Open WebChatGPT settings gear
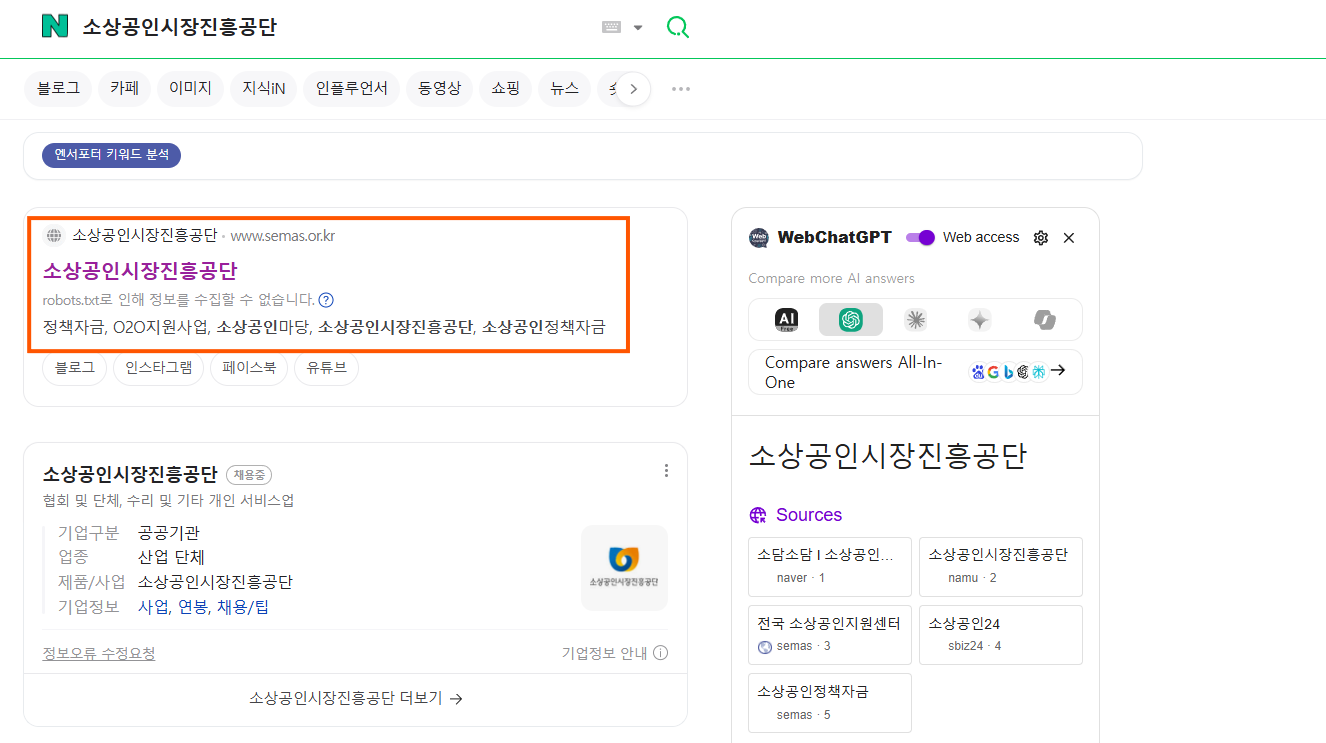Viewport: 1326px width, 743px height. (x=1040, y=238)
